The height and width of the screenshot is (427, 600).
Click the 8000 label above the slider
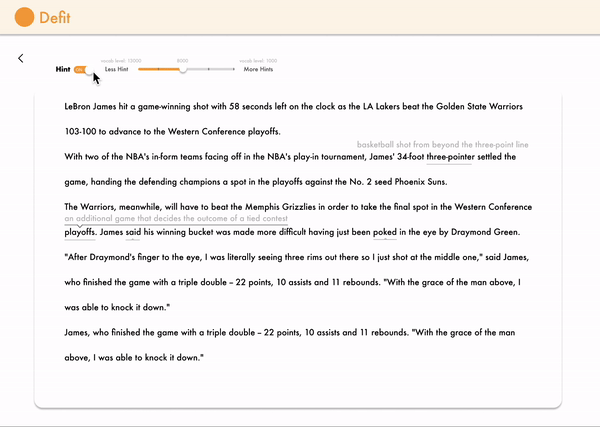(x=183, y=61)
